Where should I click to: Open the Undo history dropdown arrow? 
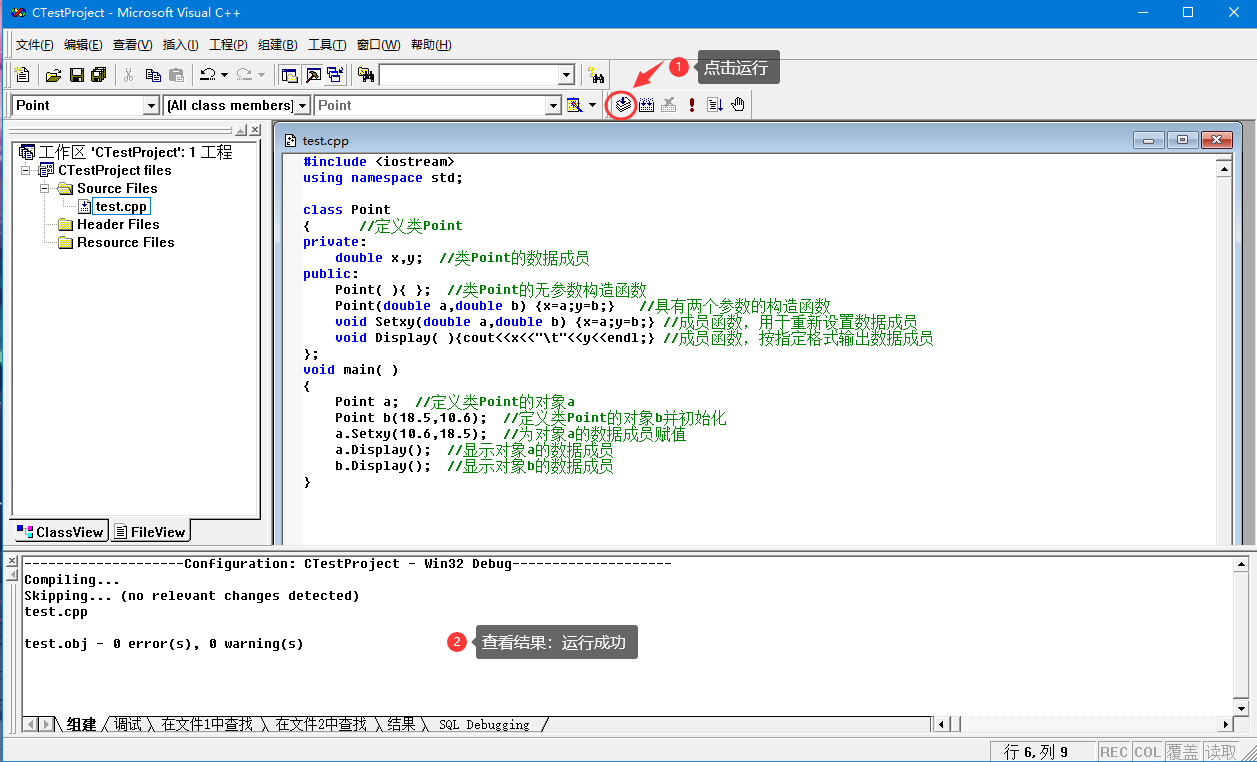coord(224,75)
